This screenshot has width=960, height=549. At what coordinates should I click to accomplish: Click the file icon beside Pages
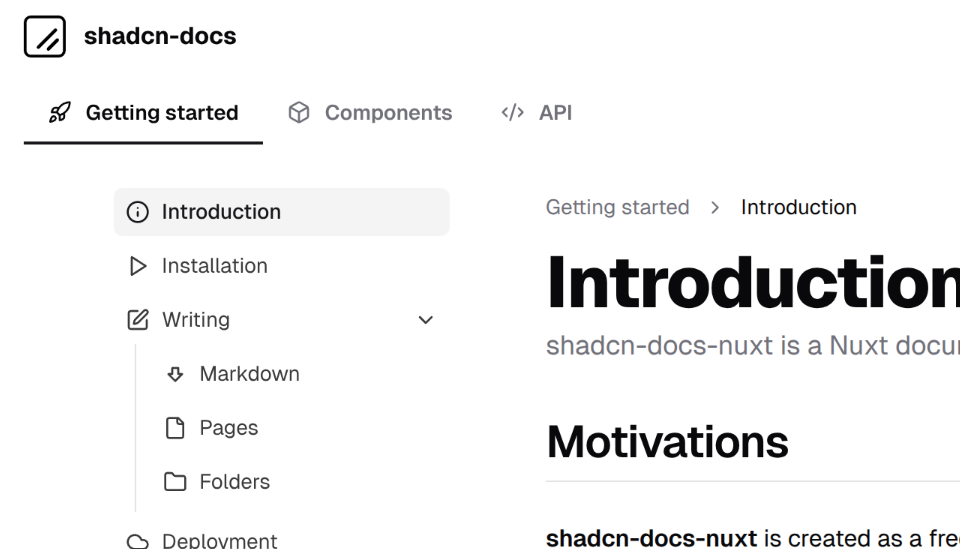tap(175, 428)
